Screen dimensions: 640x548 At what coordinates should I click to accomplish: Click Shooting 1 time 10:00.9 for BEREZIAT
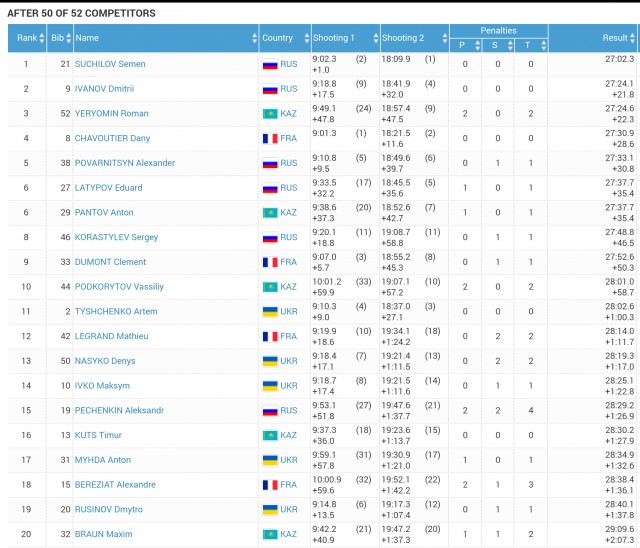tap(327, 479)
